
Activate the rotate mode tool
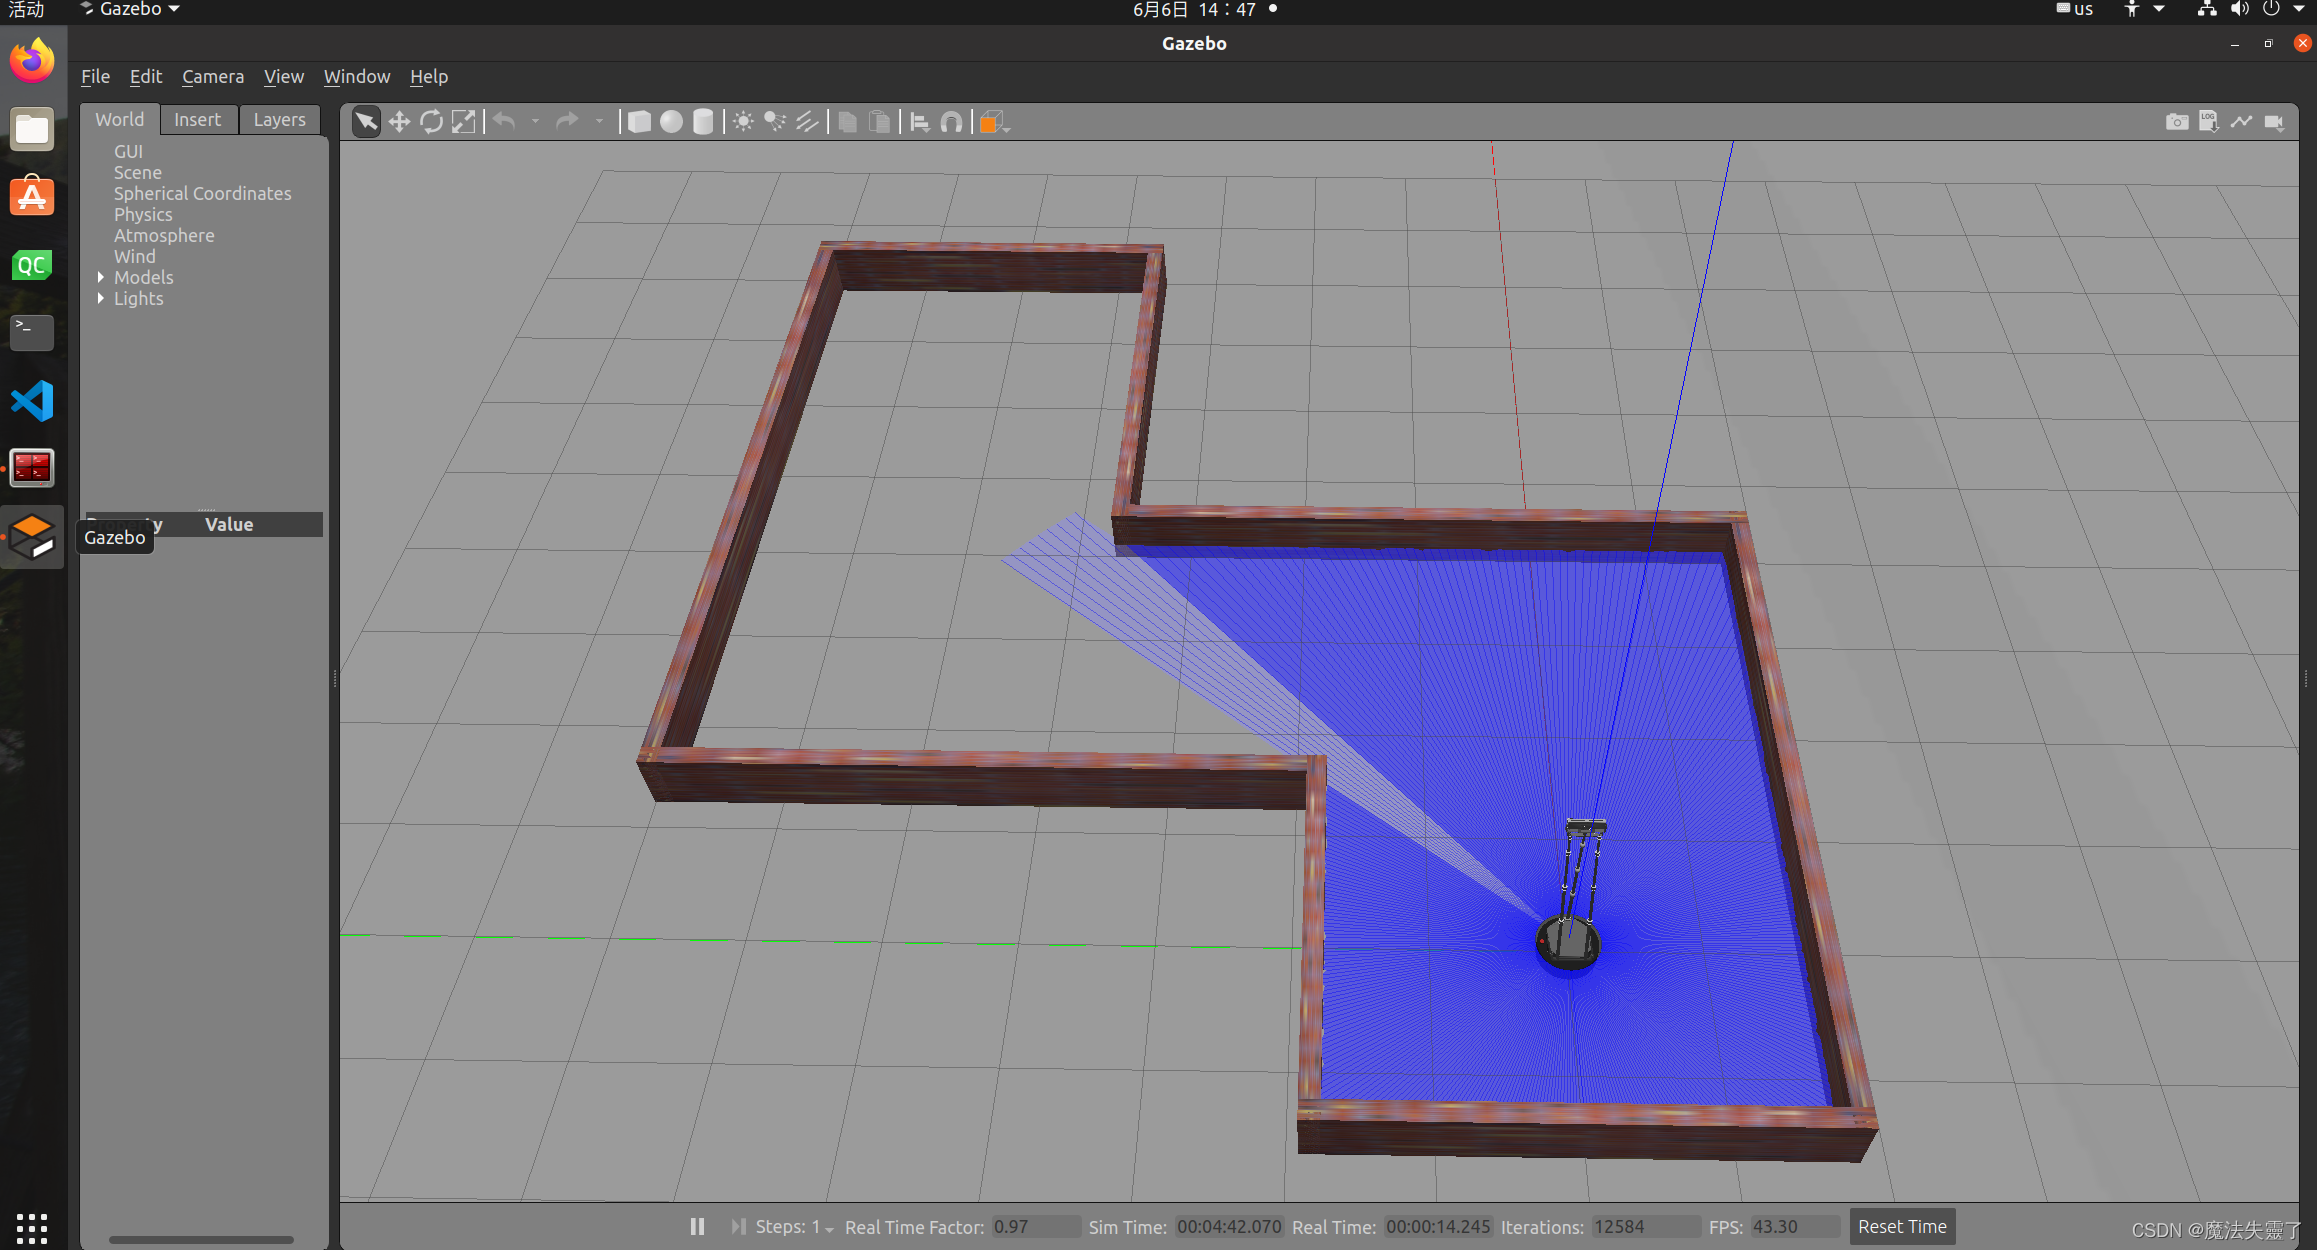pyautogui.click(x=431, y=122)
